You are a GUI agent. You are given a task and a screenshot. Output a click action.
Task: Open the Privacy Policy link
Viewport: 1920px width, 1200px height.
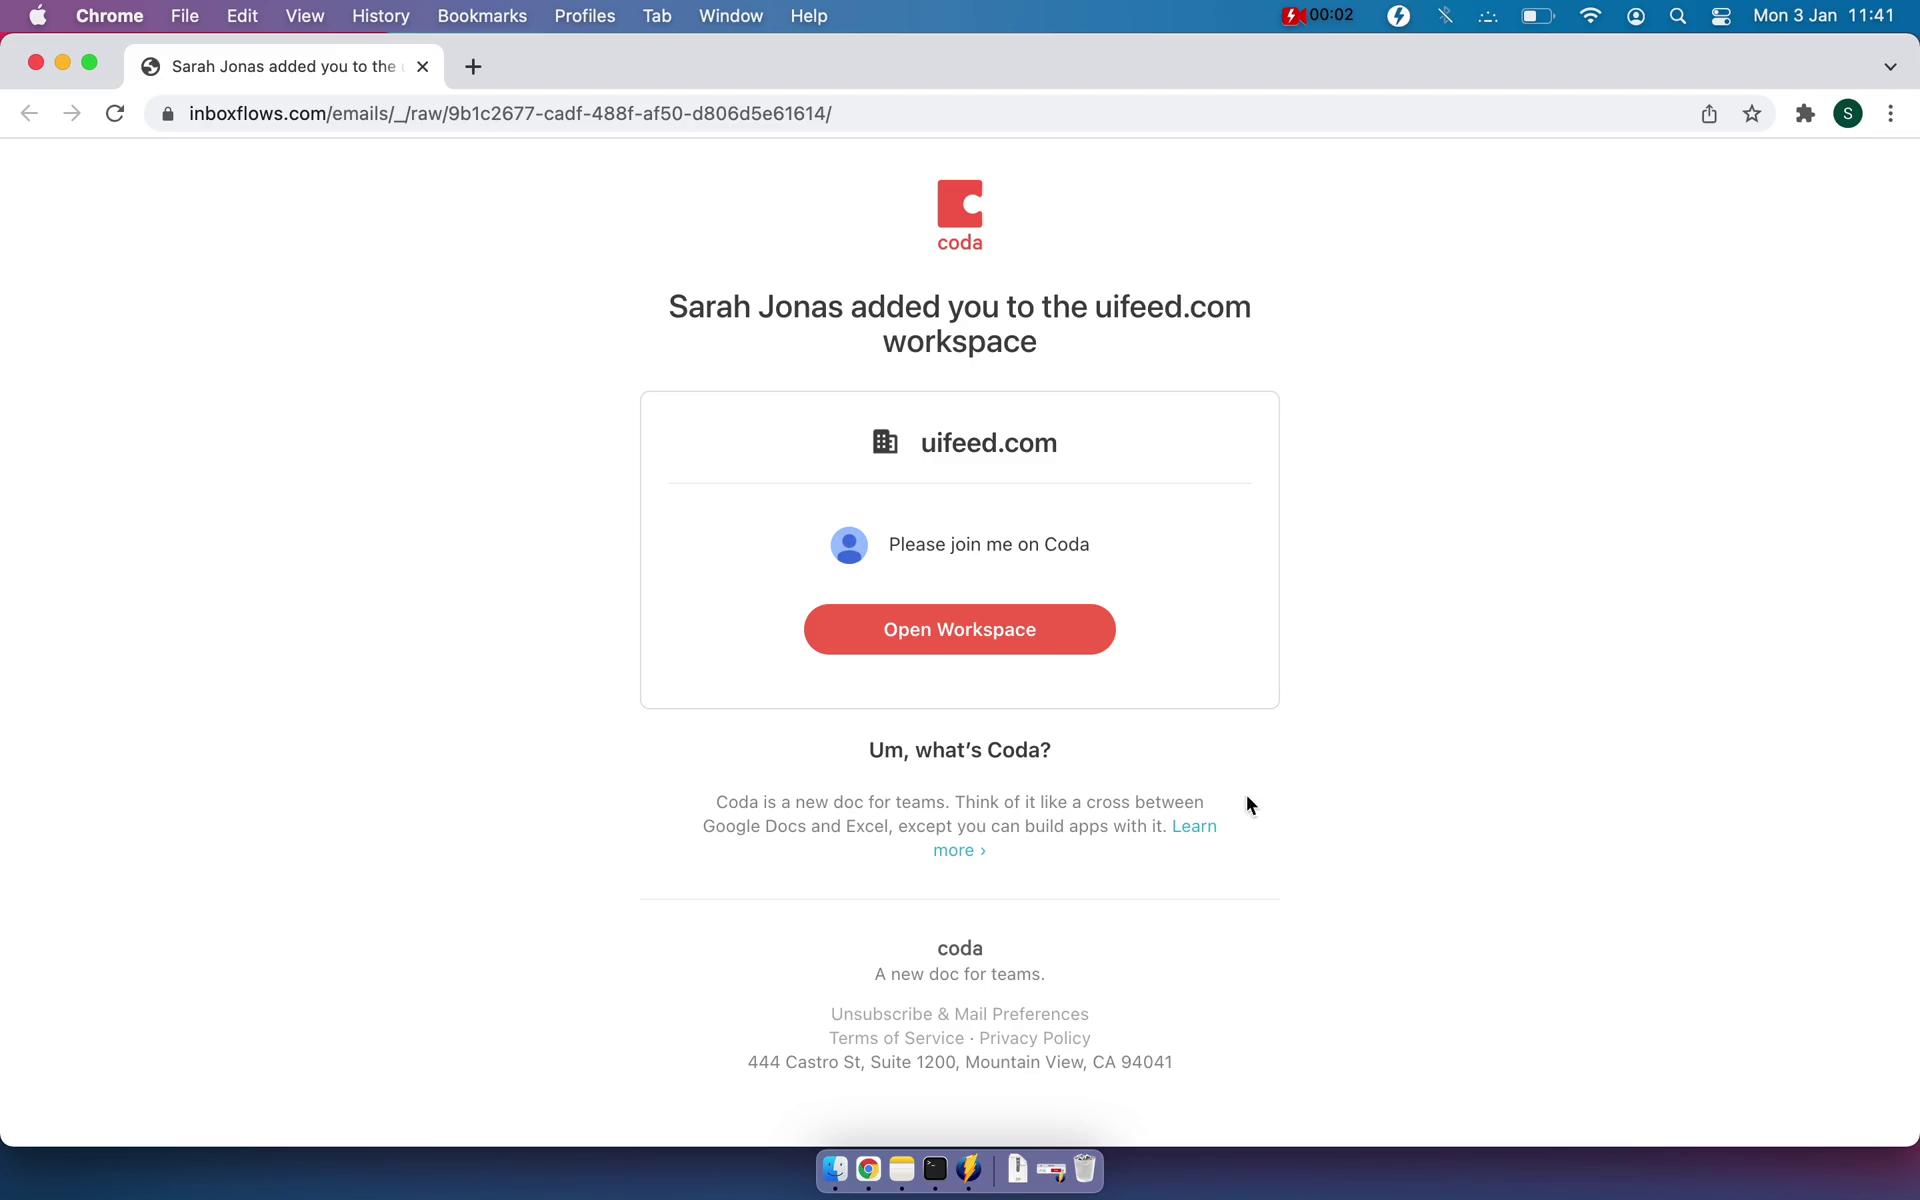(1034, 1038)
